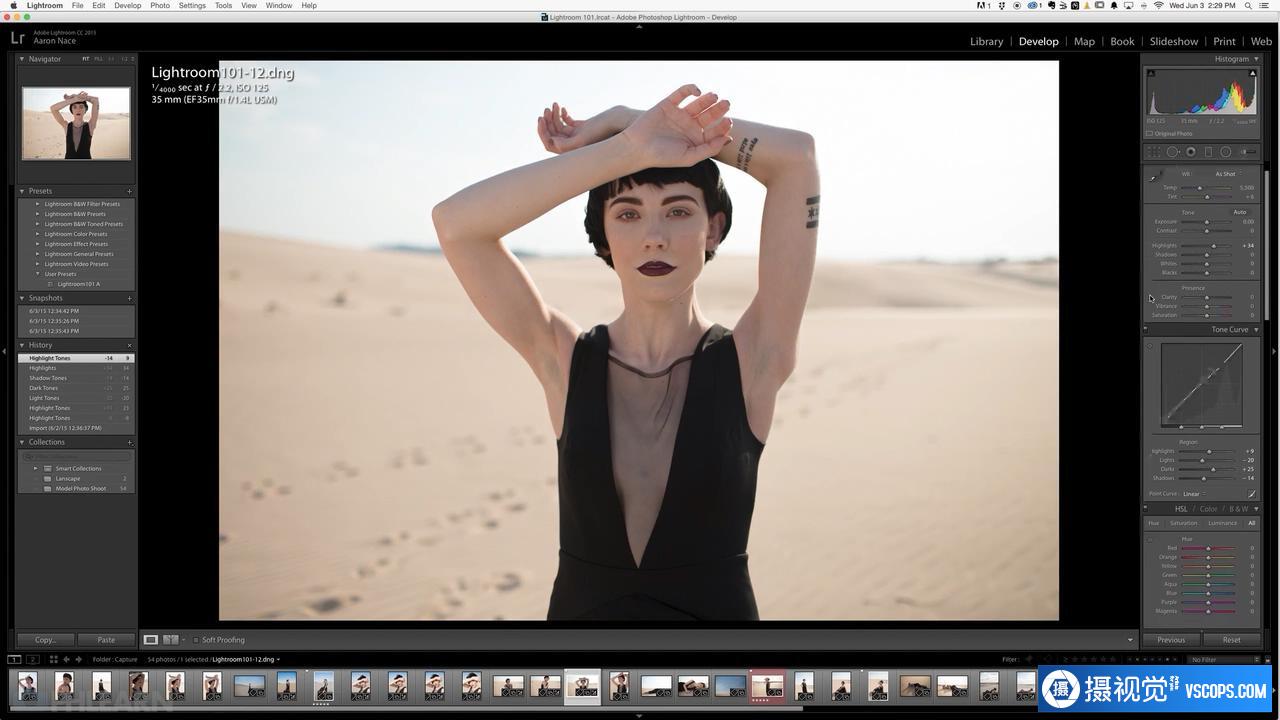Click the point curve edit icon

pyautogui.click(x=1251, y=494)
